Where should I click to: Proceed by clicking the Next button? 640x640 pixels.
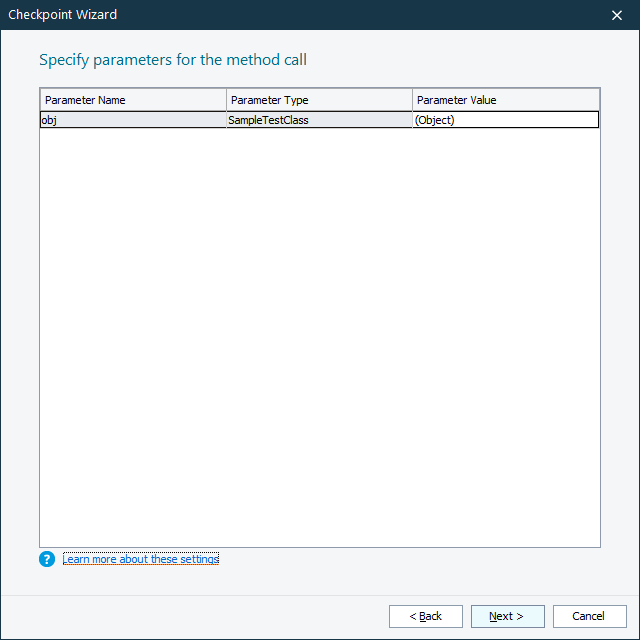pyautogui.click(x=507, y=616)
